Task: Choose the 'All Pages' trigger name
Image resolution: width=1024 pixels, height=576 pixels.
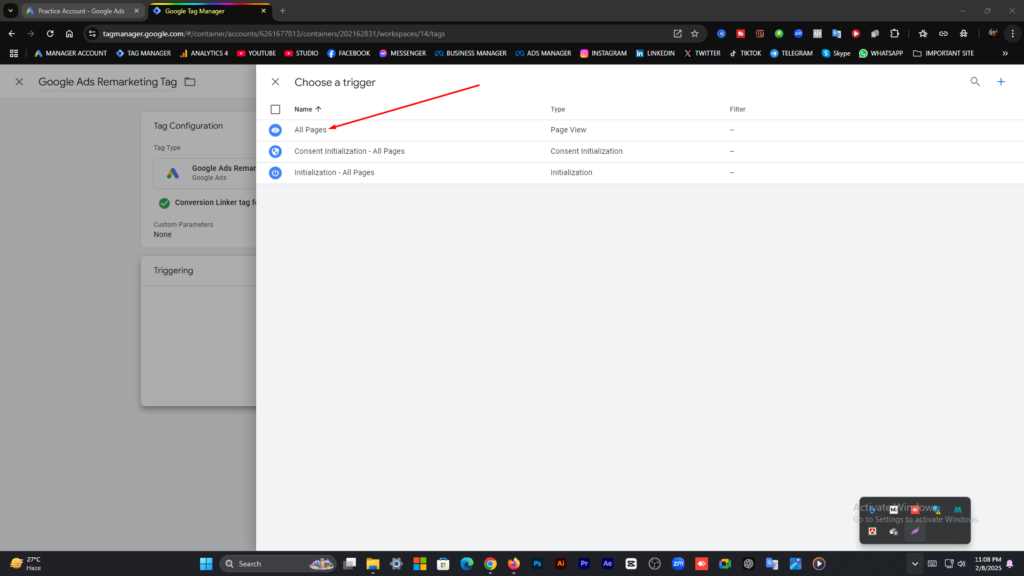Action: (310, 130)
